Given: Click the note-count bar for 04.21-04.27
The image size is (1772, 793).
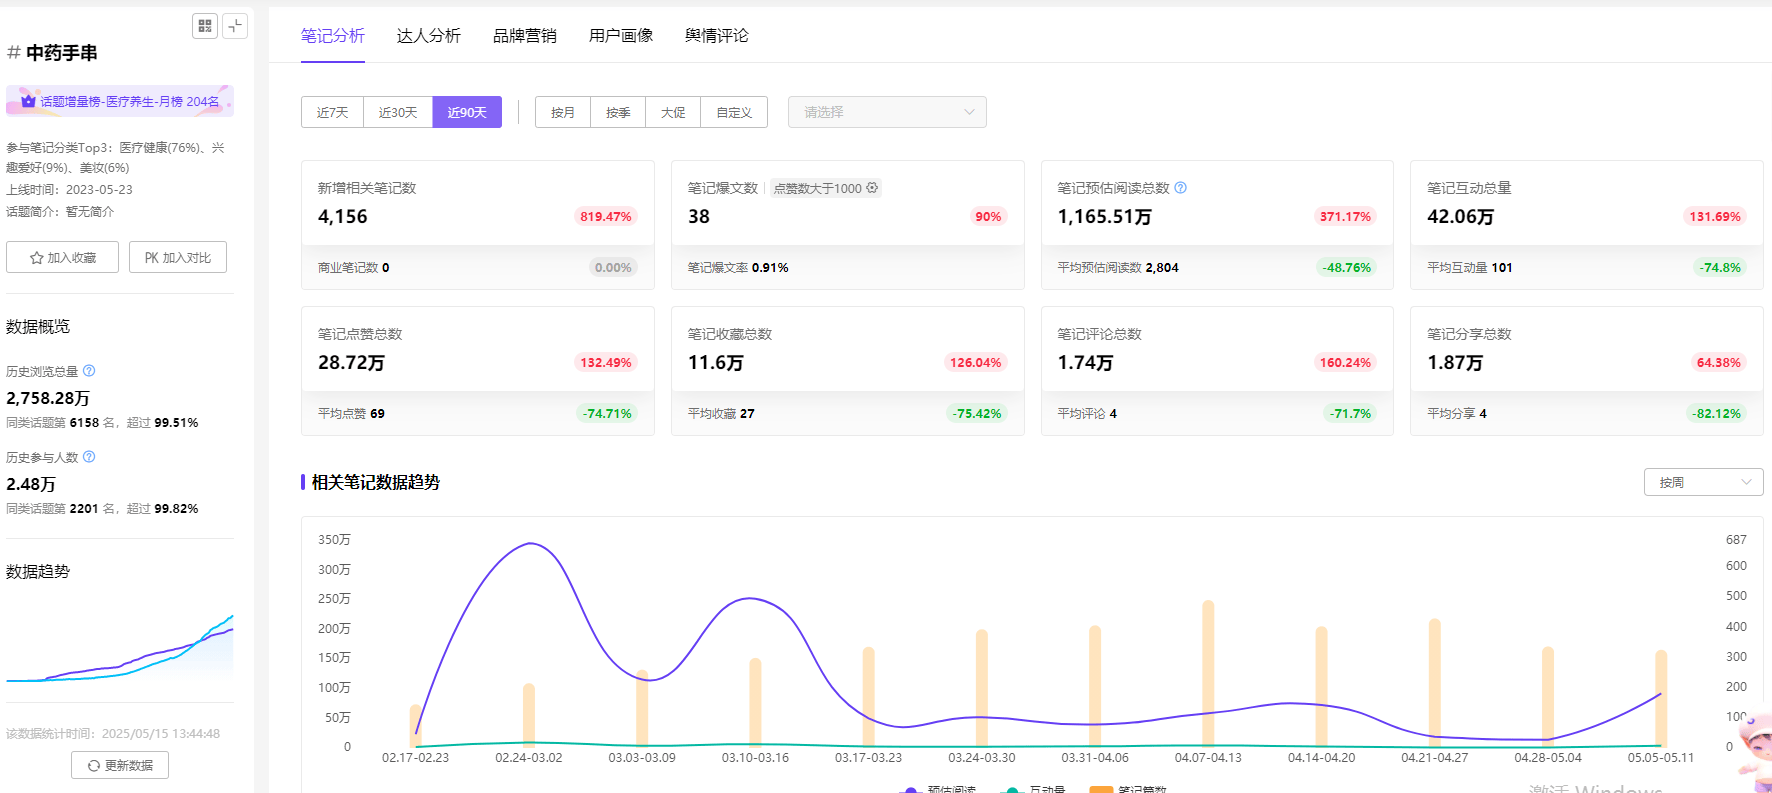Looking at the screenshot, I should coord(1435,682).
